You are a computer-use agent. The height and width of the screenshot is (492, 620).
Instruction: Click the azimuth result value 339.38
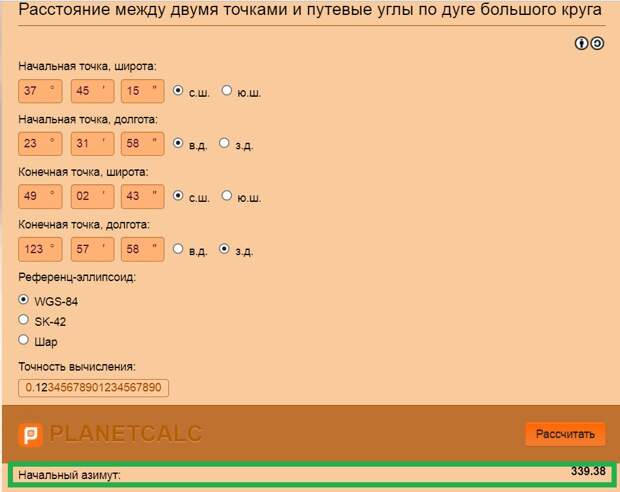[588, 471]
